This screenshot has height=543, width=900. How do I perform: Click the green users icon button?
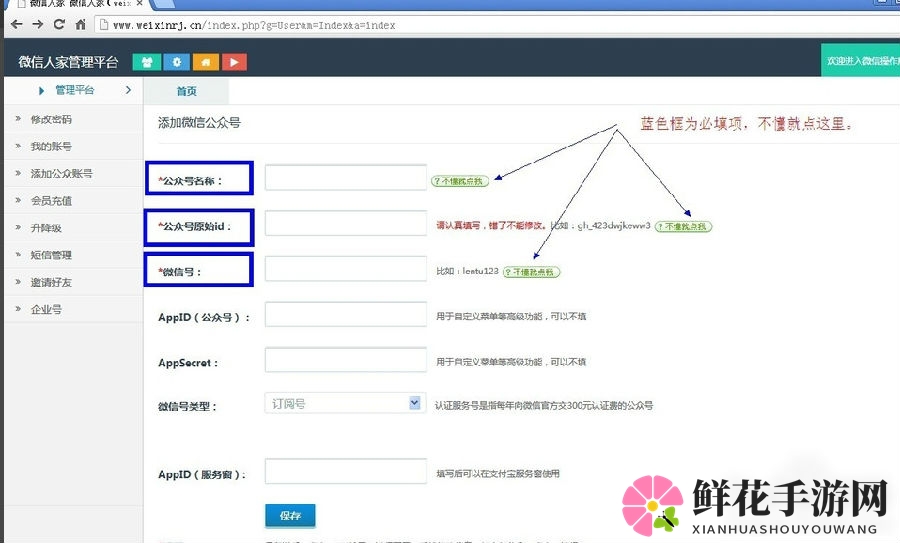[x=146, y=62]
